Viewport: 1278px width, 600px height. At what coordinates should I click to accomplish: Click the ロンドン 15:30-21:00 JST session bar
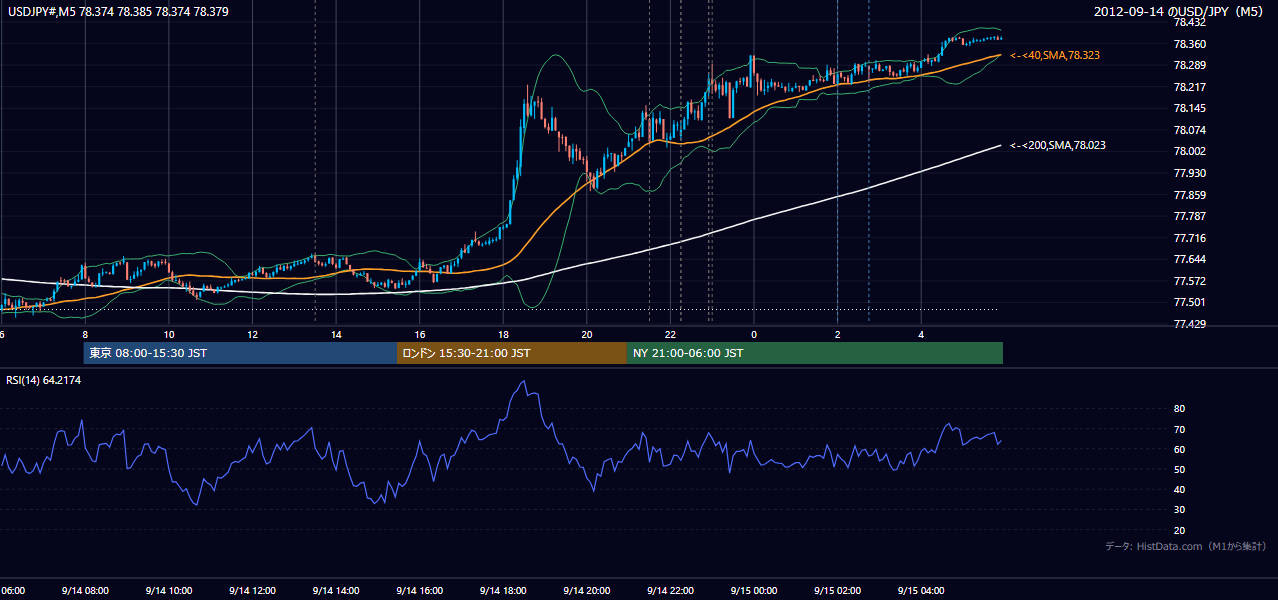click(x=512, y=353)
